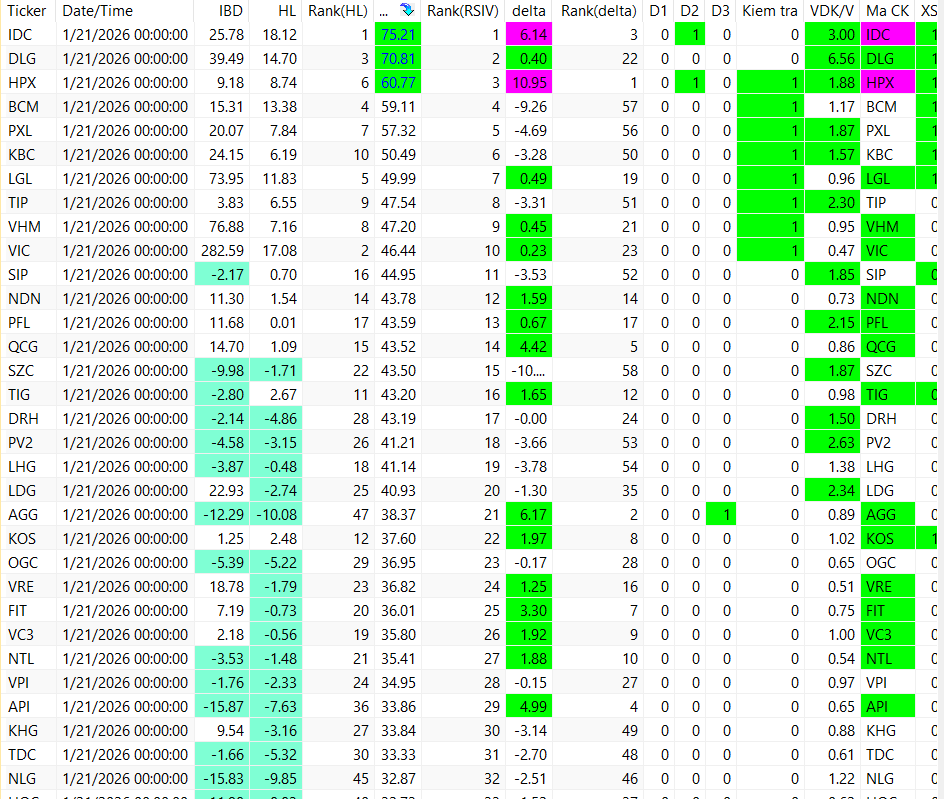Click HL value 18.12 in IDC row
Screen dimensions: 944x799
tap(280, 35)
